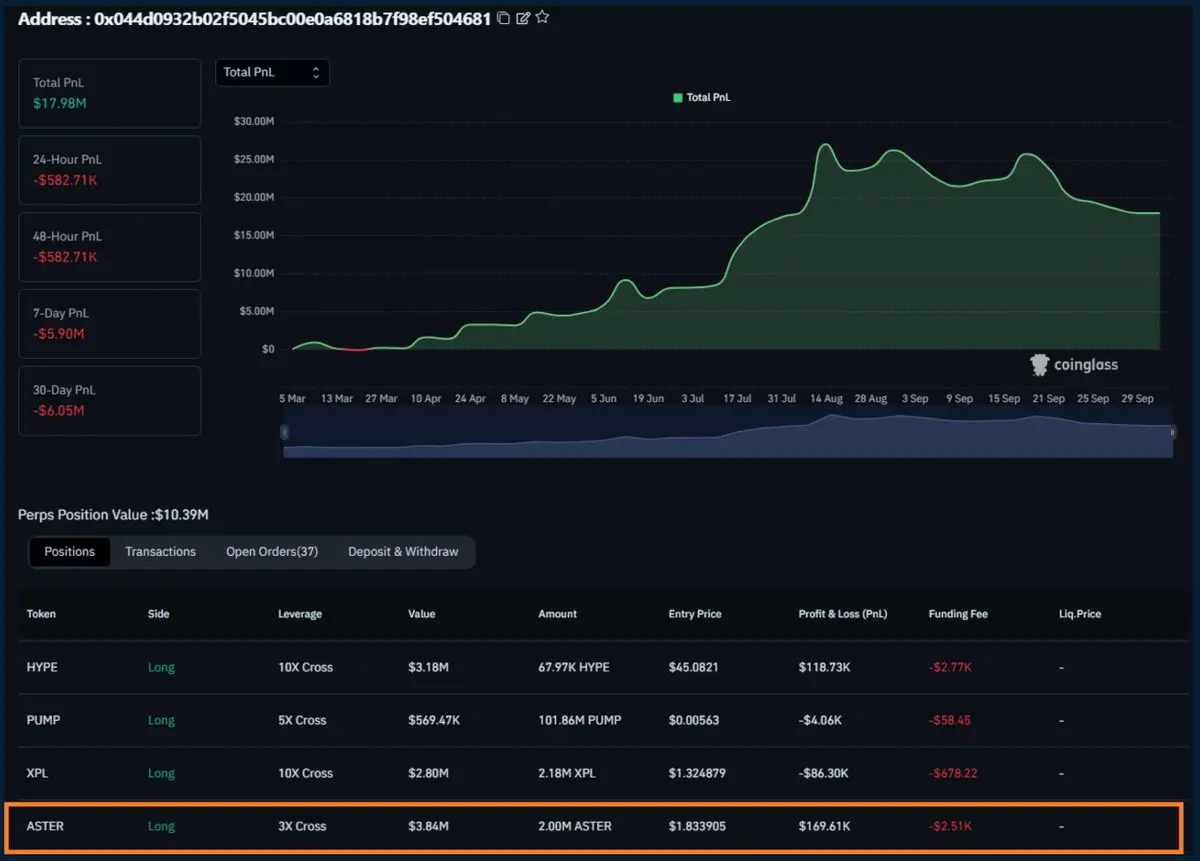Click the $169.61K PnL cell

point(825,826)
